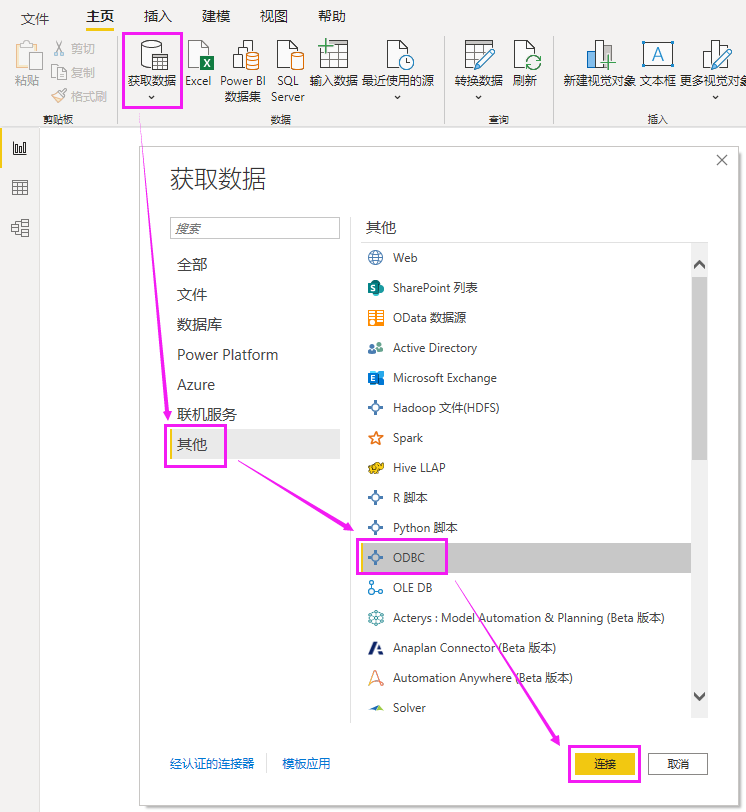Select SharePoint 列表 connector
This screenshot has height=812, width=746.
[526, 288]
